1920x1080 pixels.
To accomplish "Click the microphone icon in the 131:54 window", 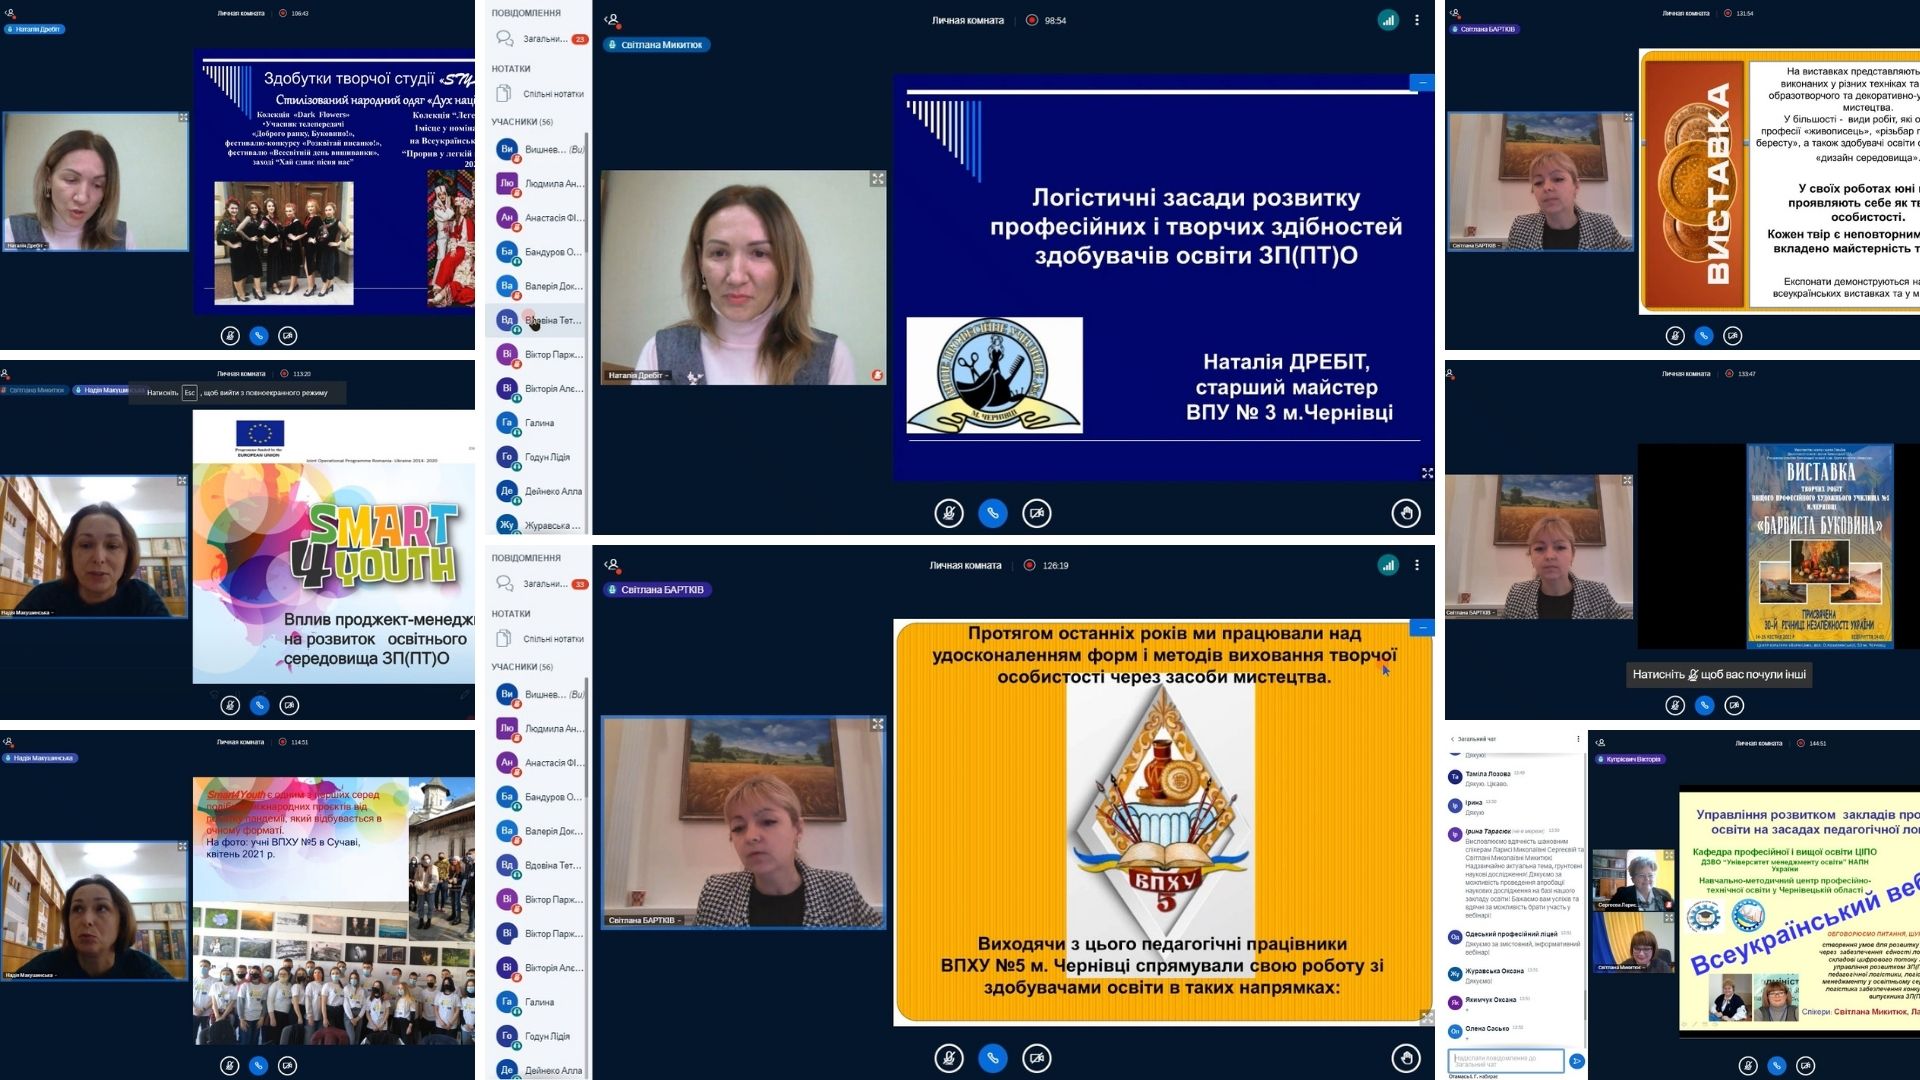I will pos(1675,336).
